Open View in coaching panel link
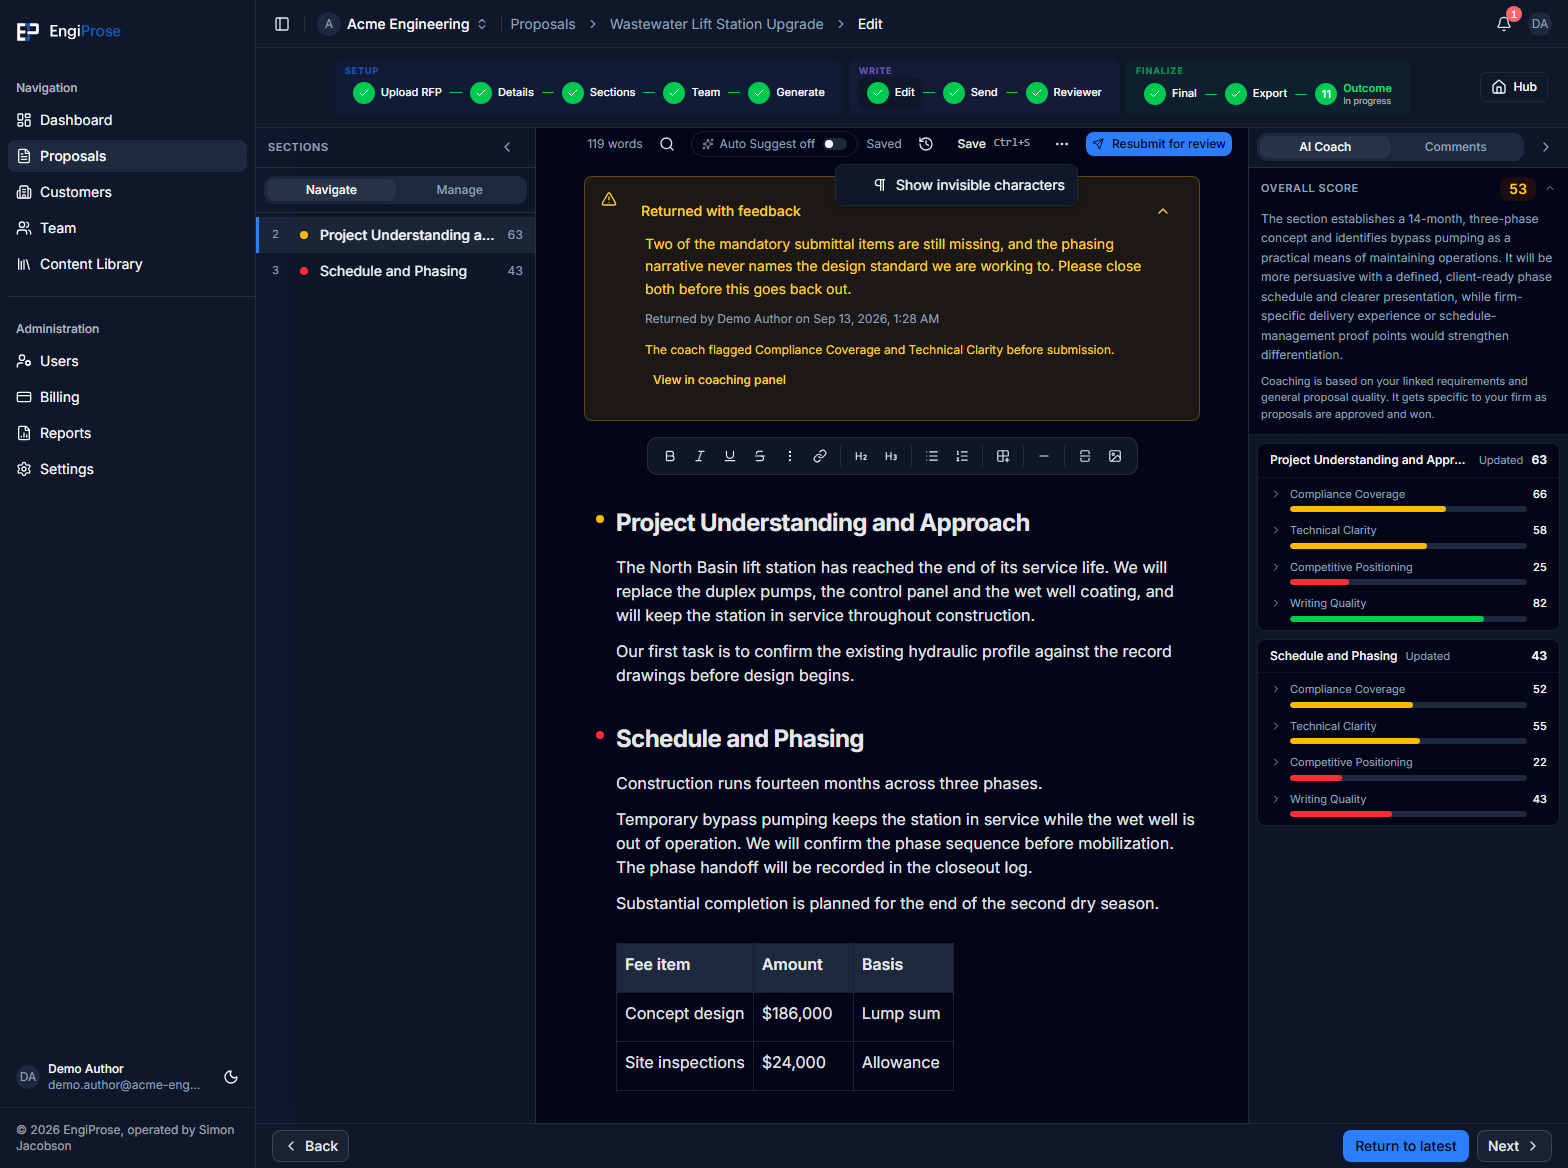This screenshot has width=1568, height=1168. (719, 380)
